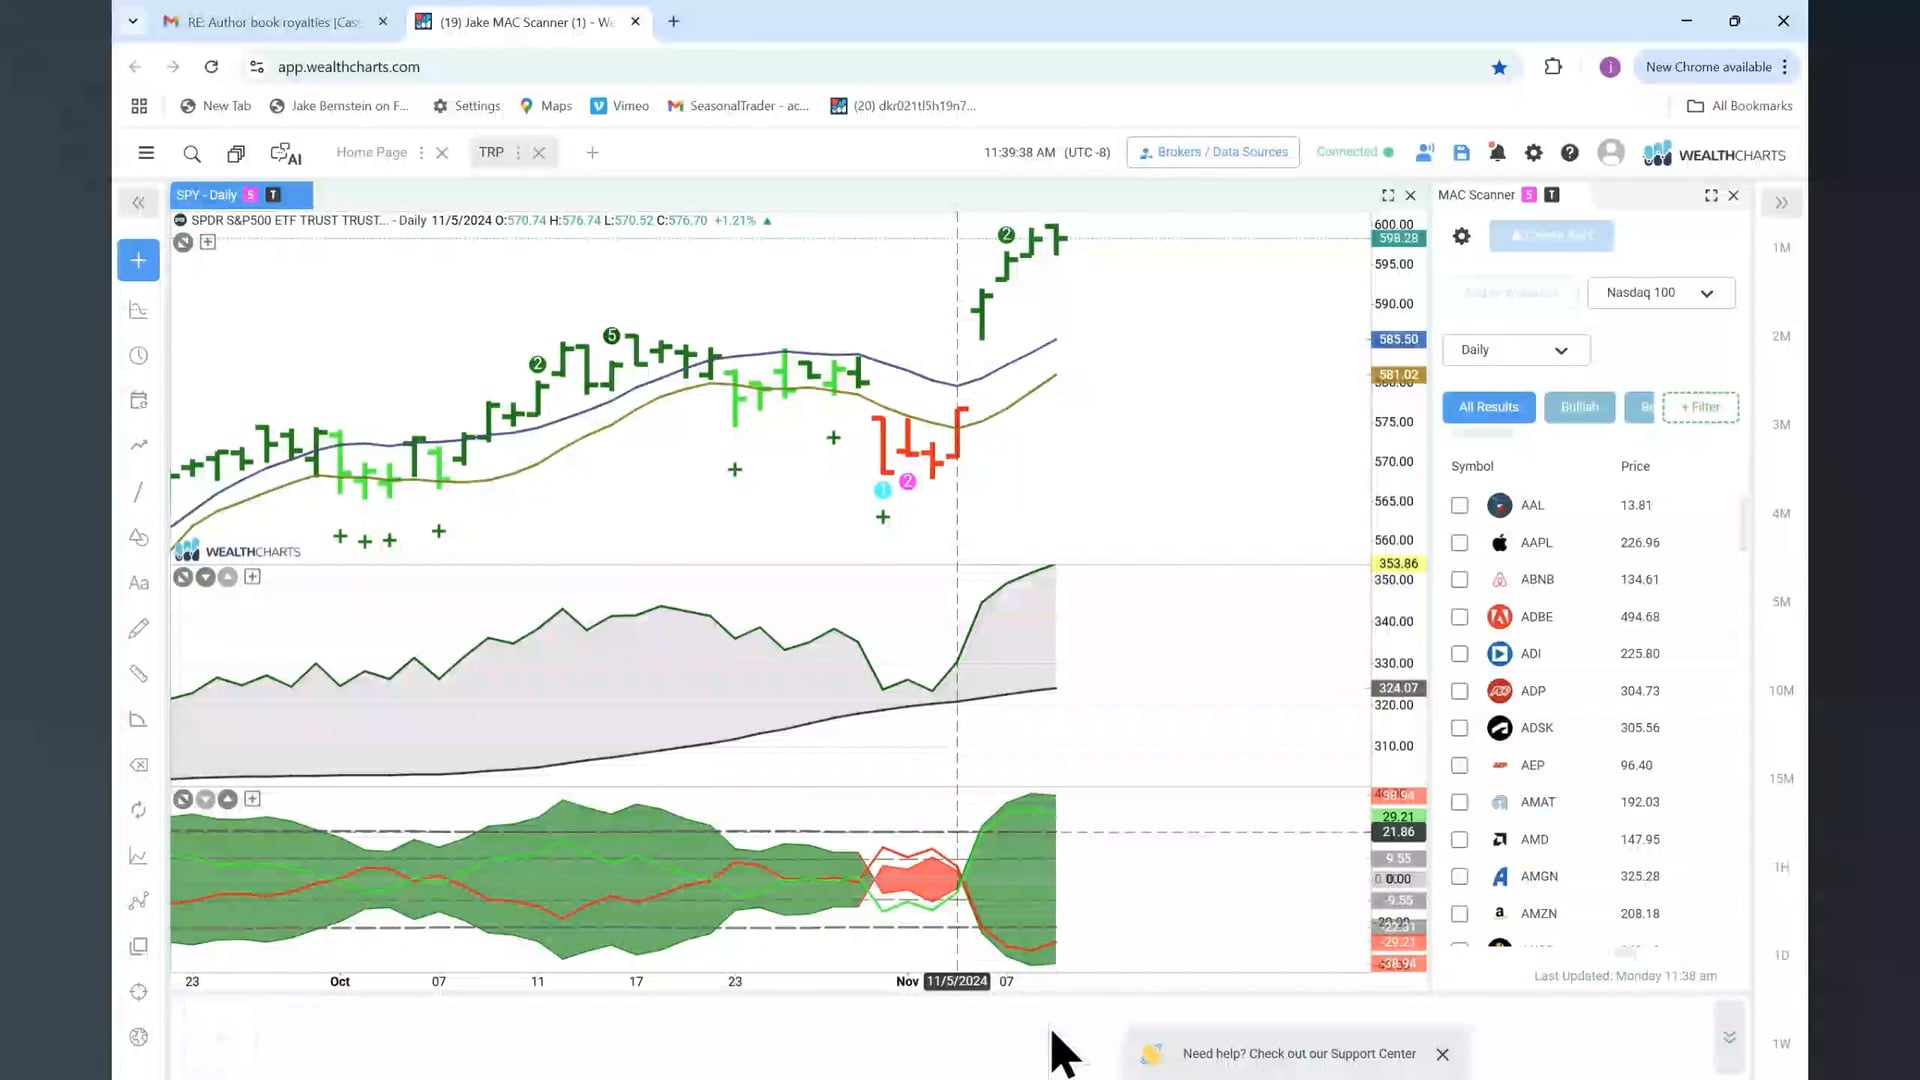Reload the current browser page
The width and height of the screenshot is (1920, 1080).
(211, 67)
